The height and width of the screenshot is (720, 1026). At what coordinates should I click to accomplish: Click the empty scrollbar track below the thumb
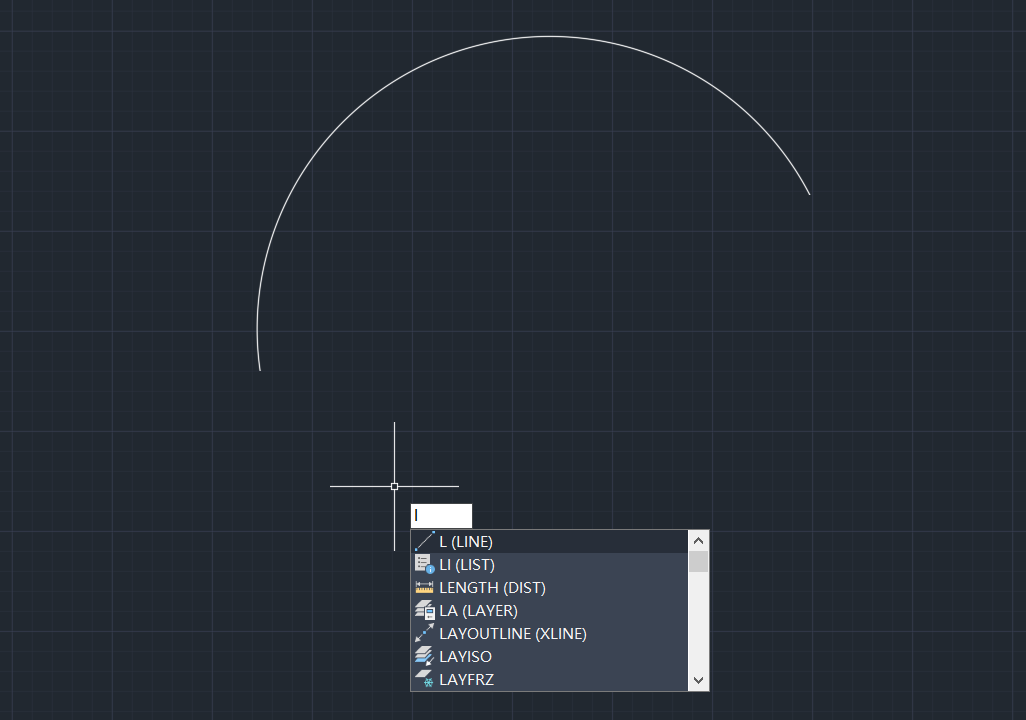698,625
